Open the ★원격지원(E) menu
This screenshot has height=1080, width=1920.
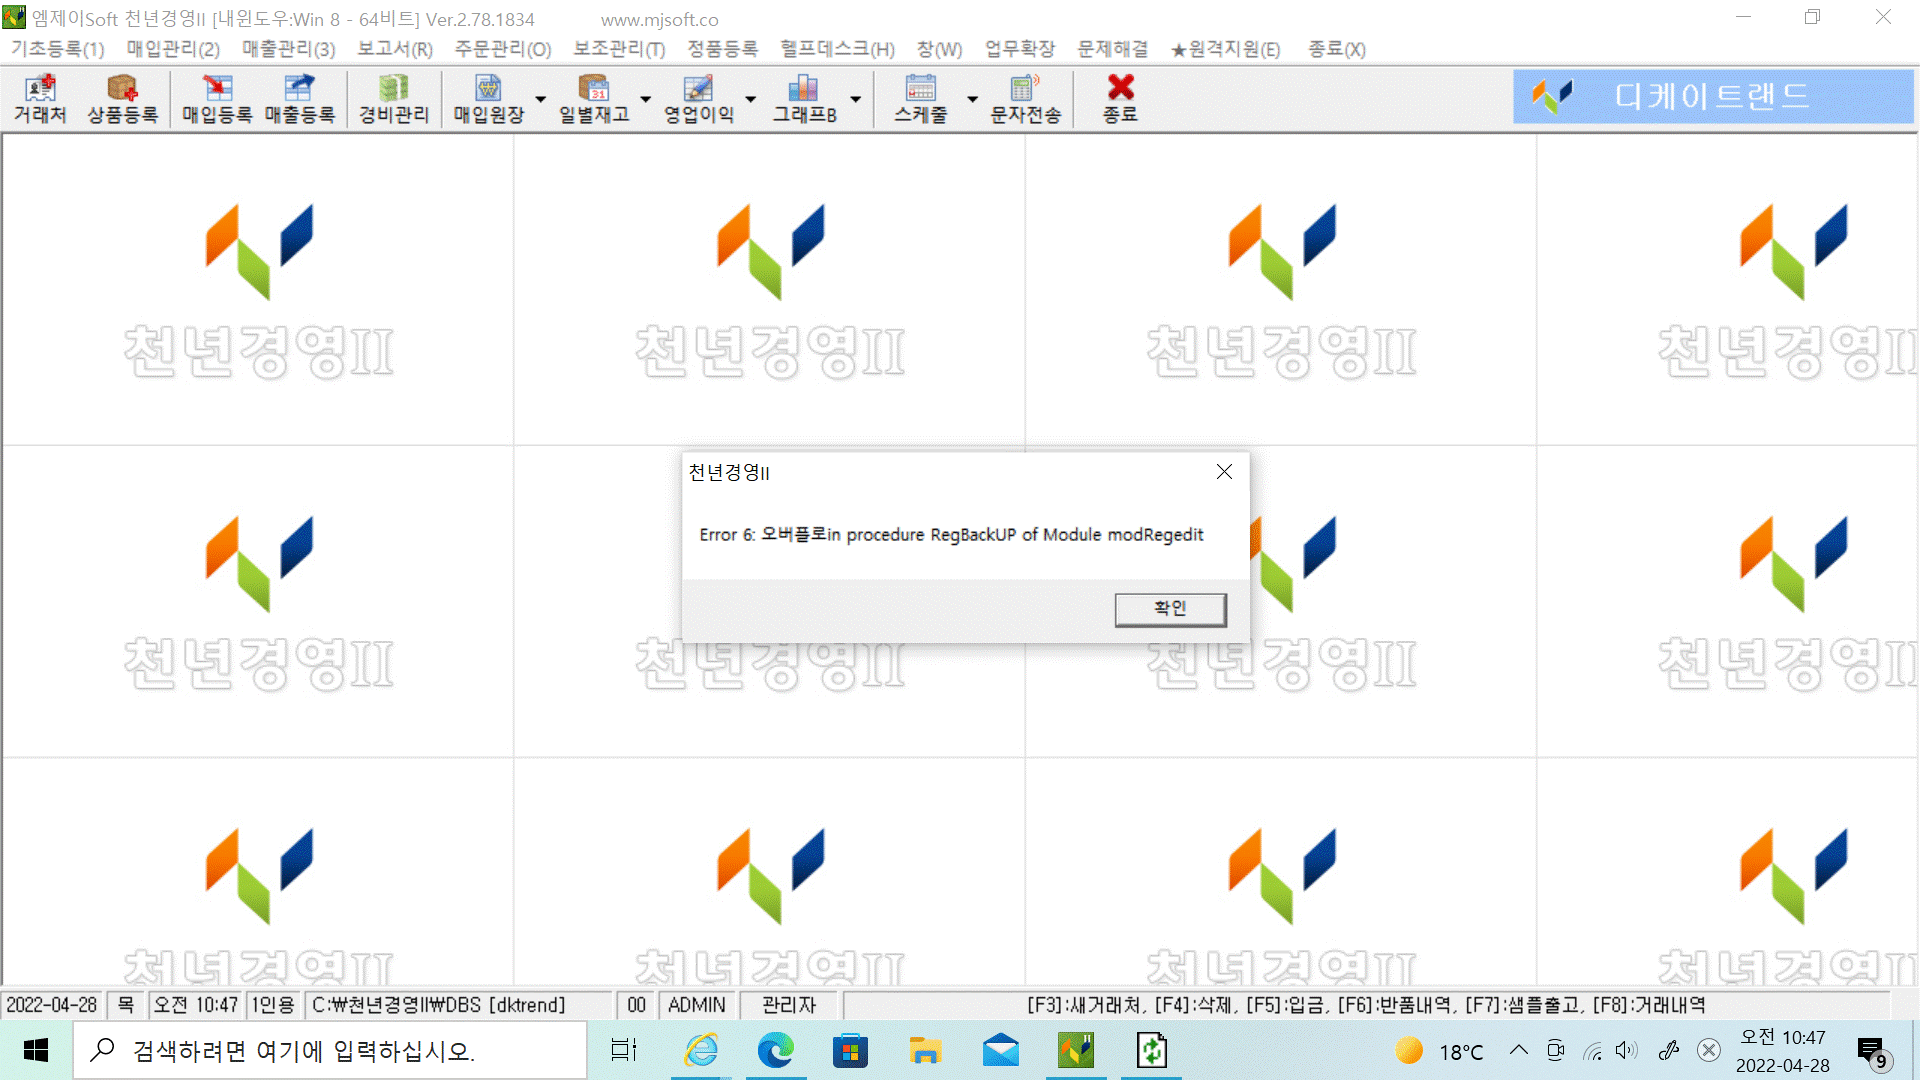coord(1226,49)
